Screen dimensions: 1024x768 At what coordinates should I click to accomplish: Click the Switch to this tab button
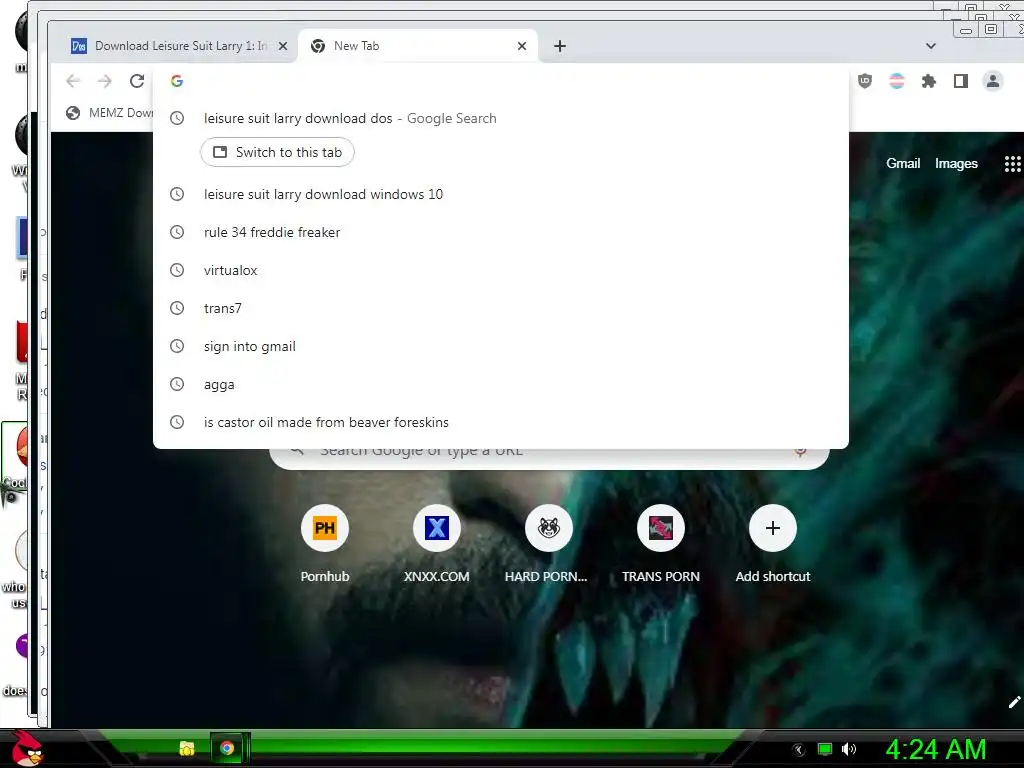[278, 152]
